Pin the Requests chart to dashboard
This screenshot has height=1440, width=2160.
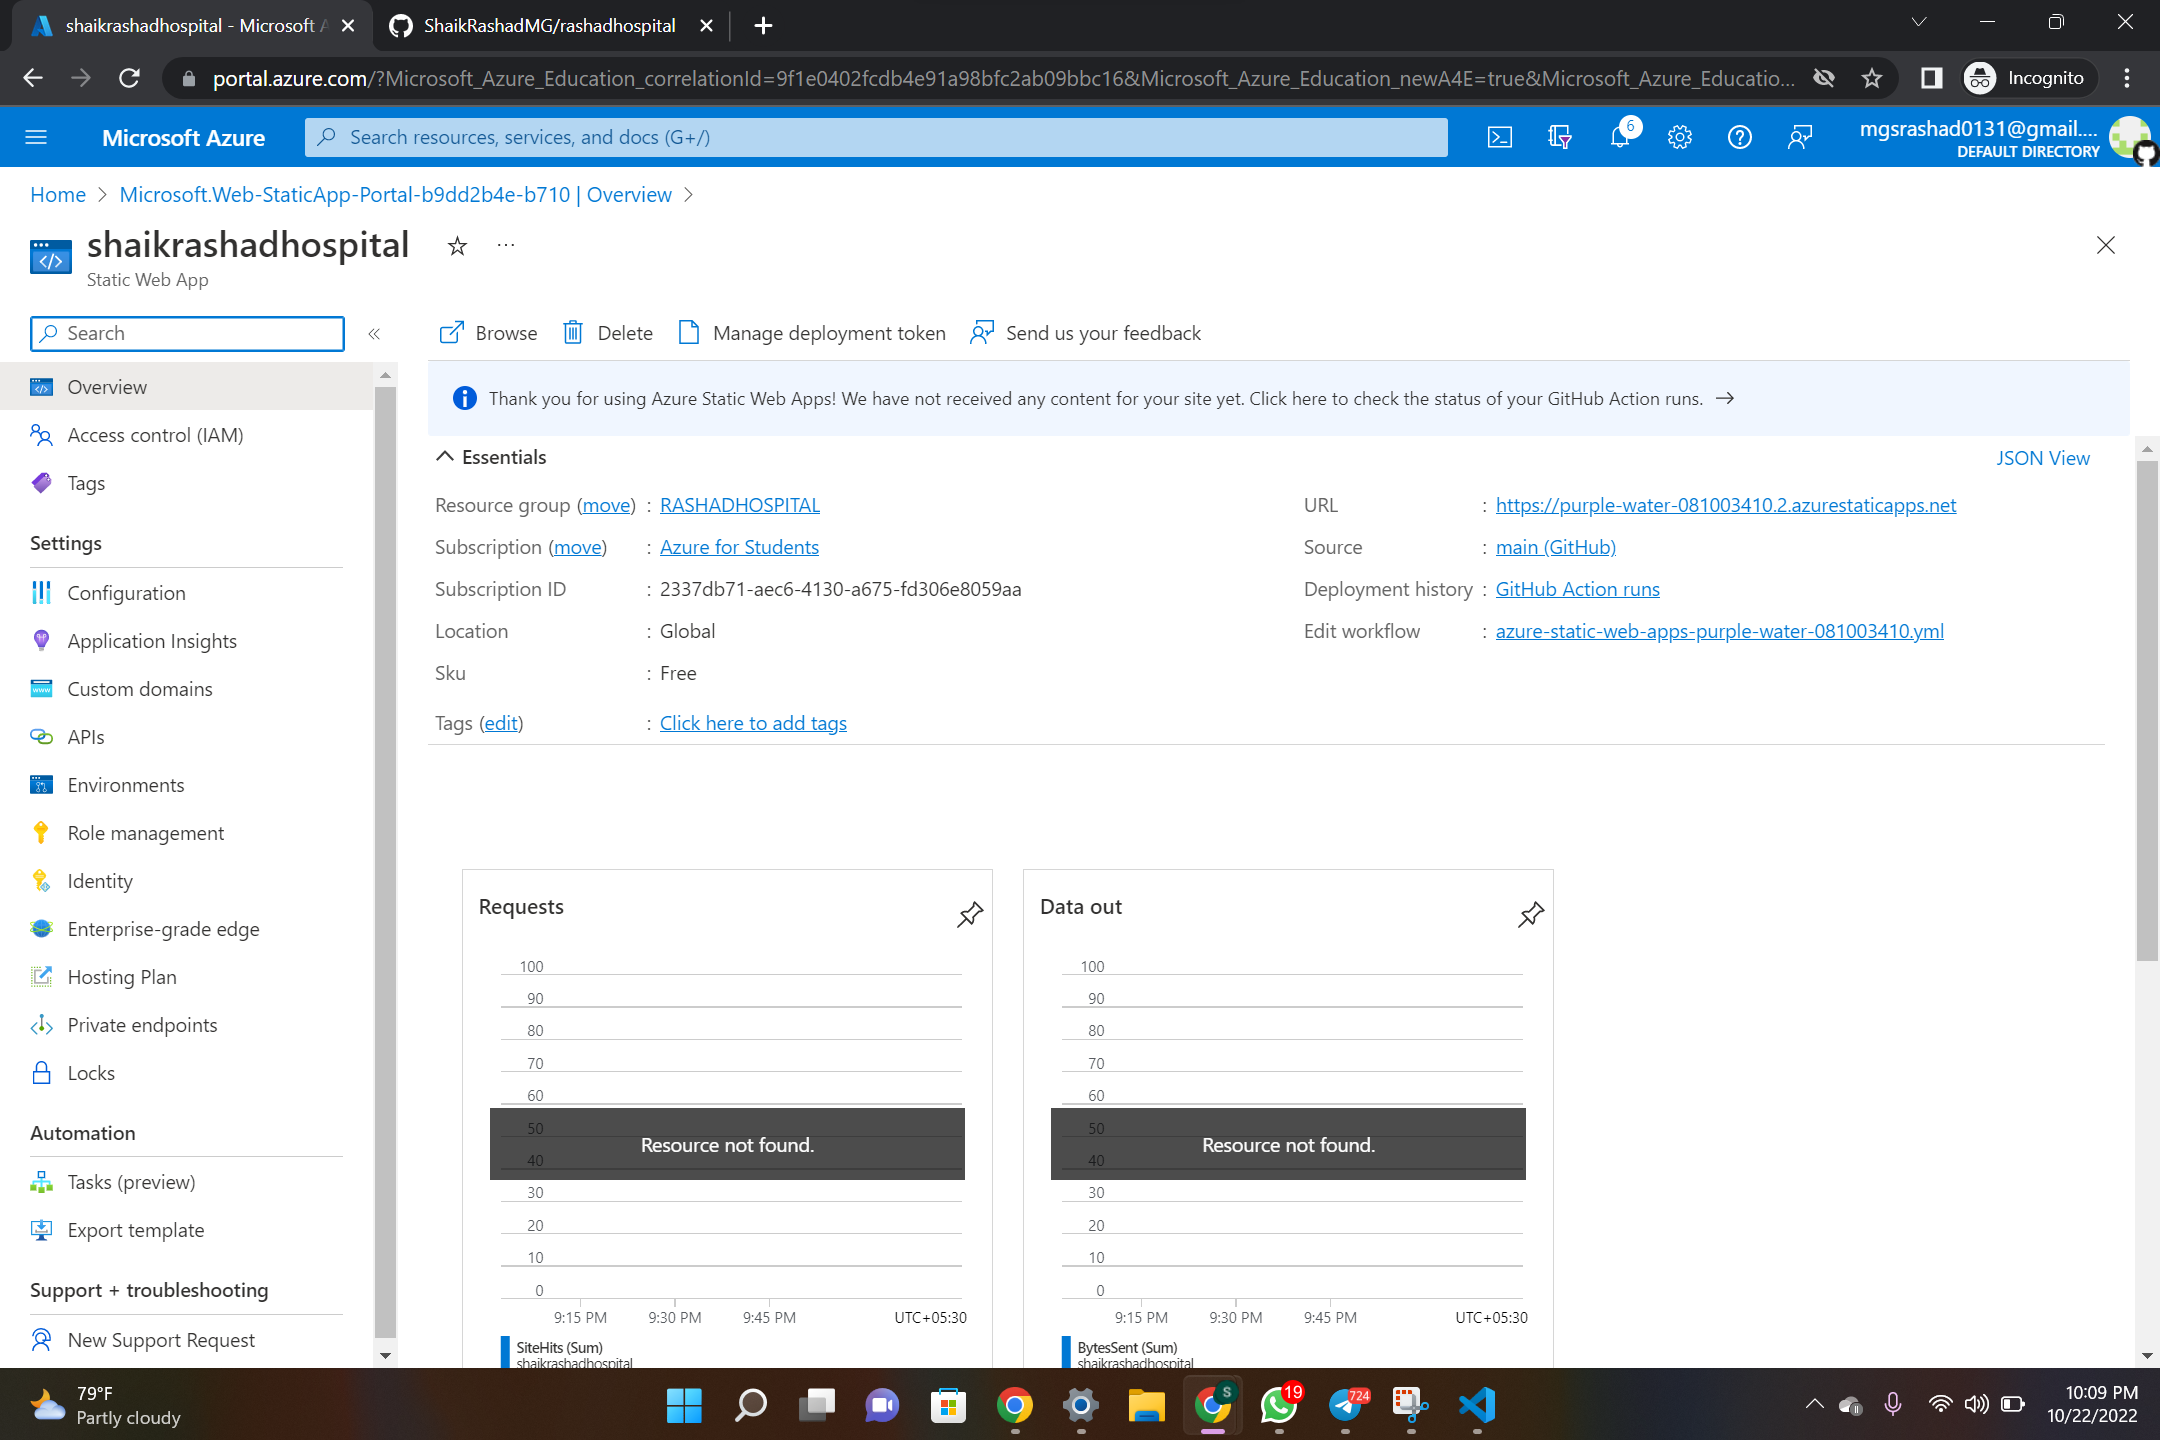click(x=969, y=914)
